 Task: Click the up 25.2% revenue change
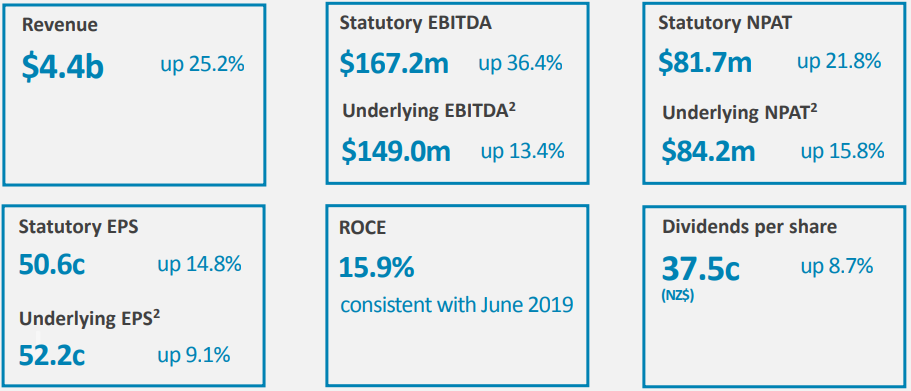[202, 64]
